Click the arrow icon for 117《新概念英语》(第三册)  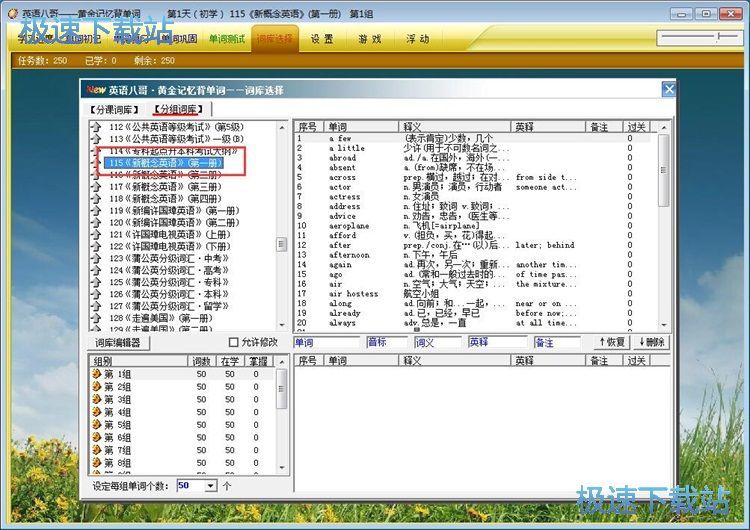96,186
